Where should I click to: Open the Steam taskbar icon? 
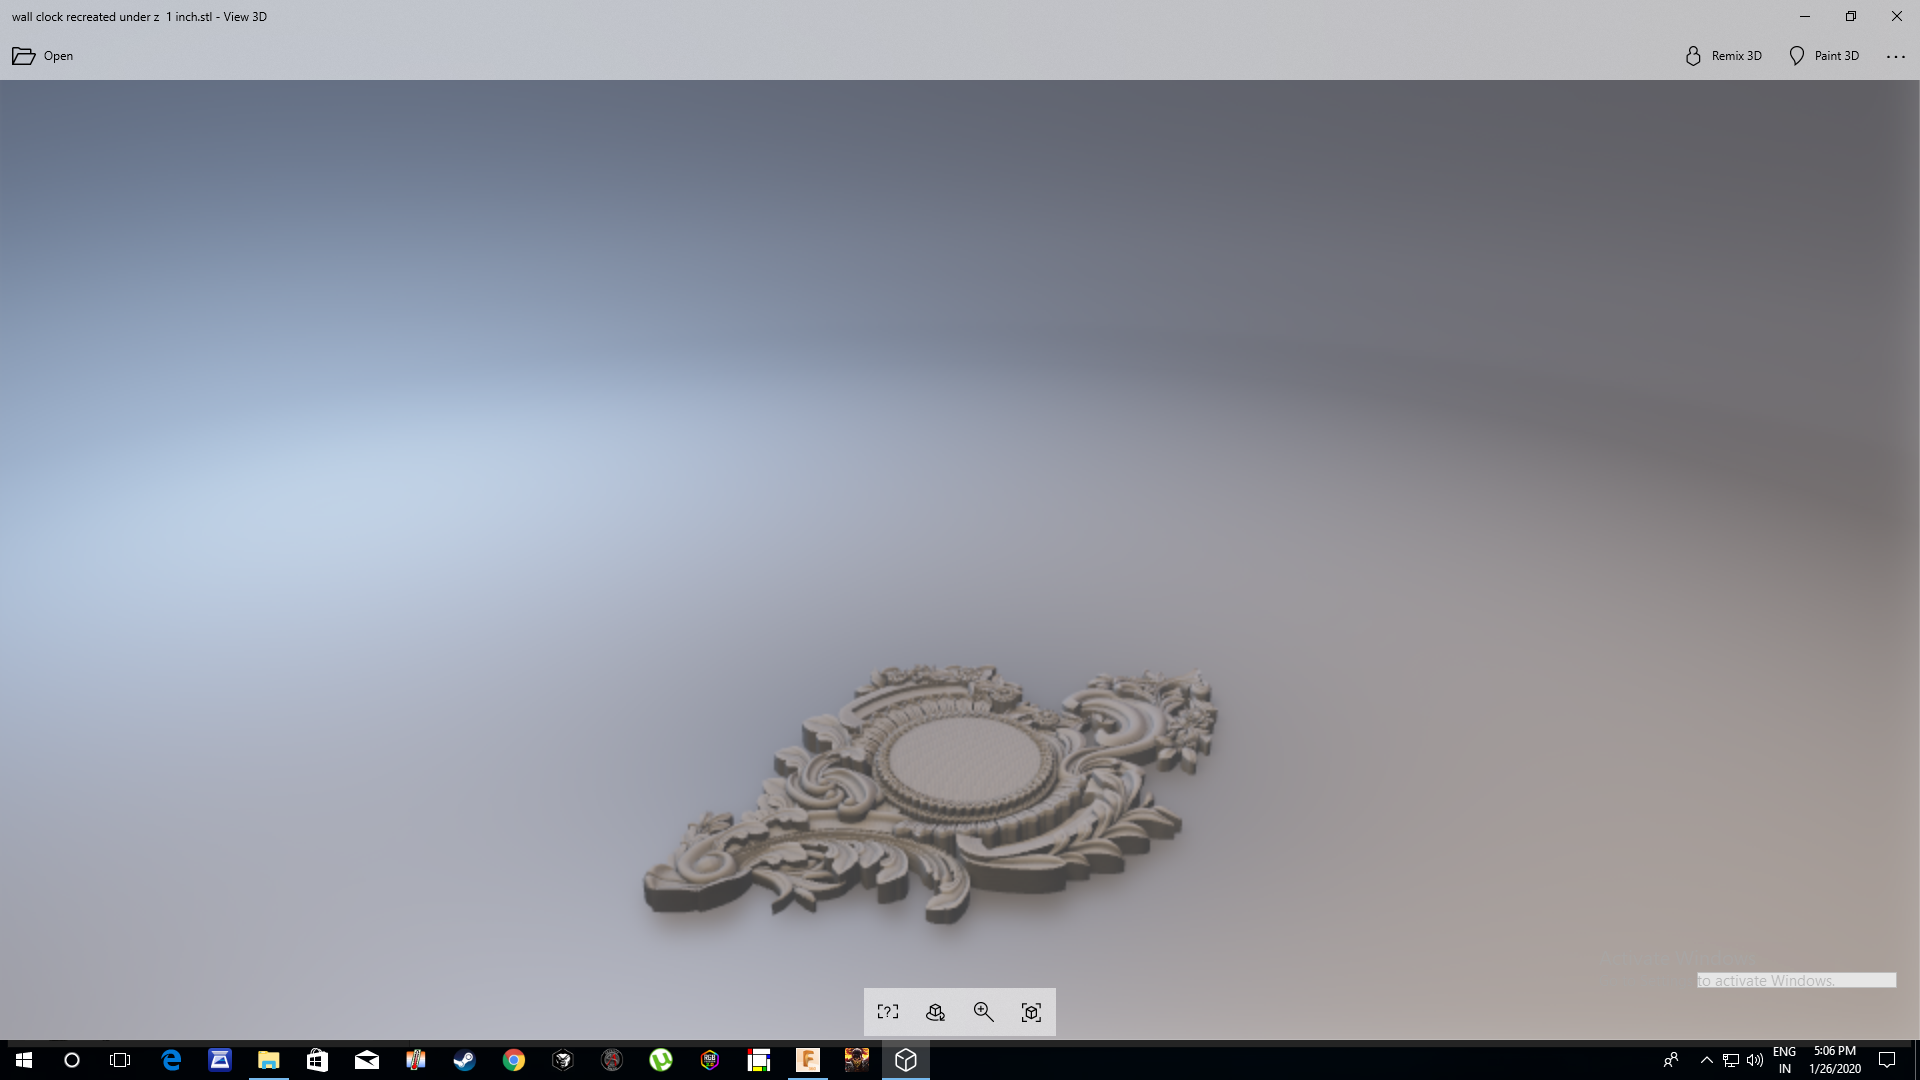tap(465, 1060)
